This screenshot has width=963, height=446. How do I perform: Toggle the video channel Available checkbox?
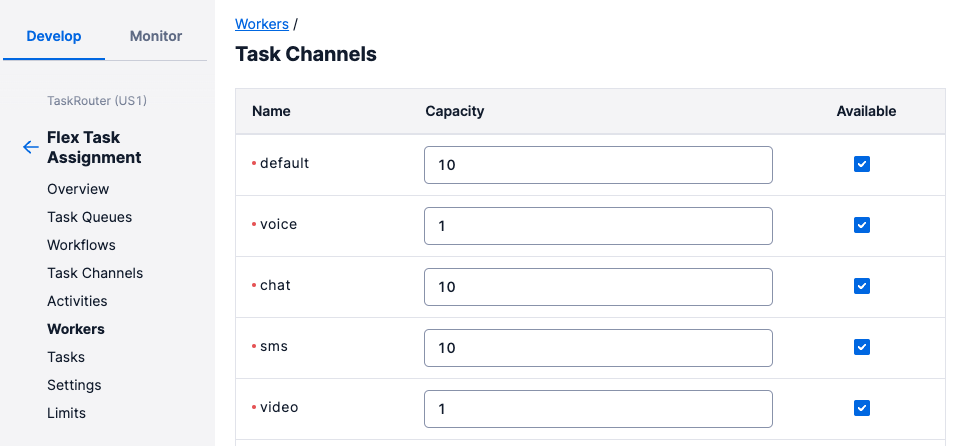pos(861,408)
